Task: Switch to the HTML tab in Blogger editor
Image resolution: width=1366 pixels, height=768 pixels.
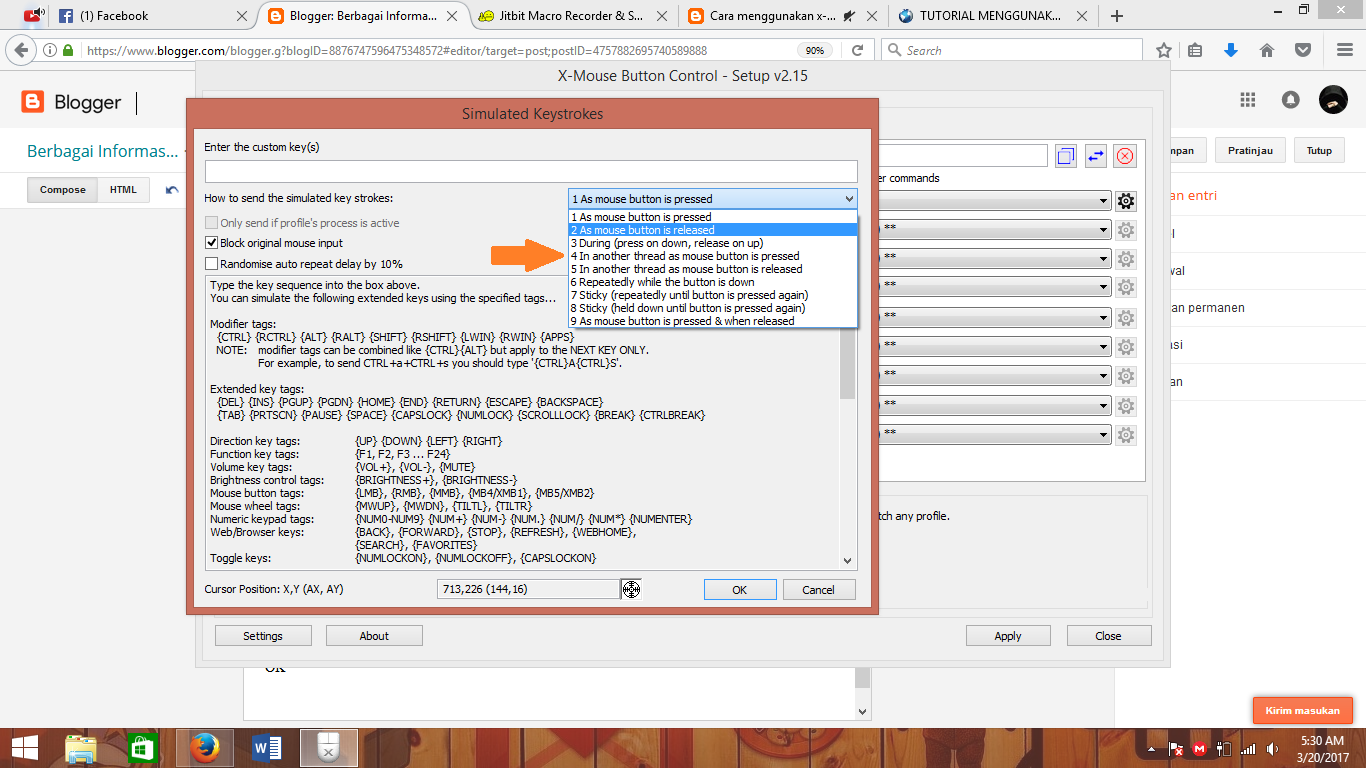Action: tap(122, 188)
